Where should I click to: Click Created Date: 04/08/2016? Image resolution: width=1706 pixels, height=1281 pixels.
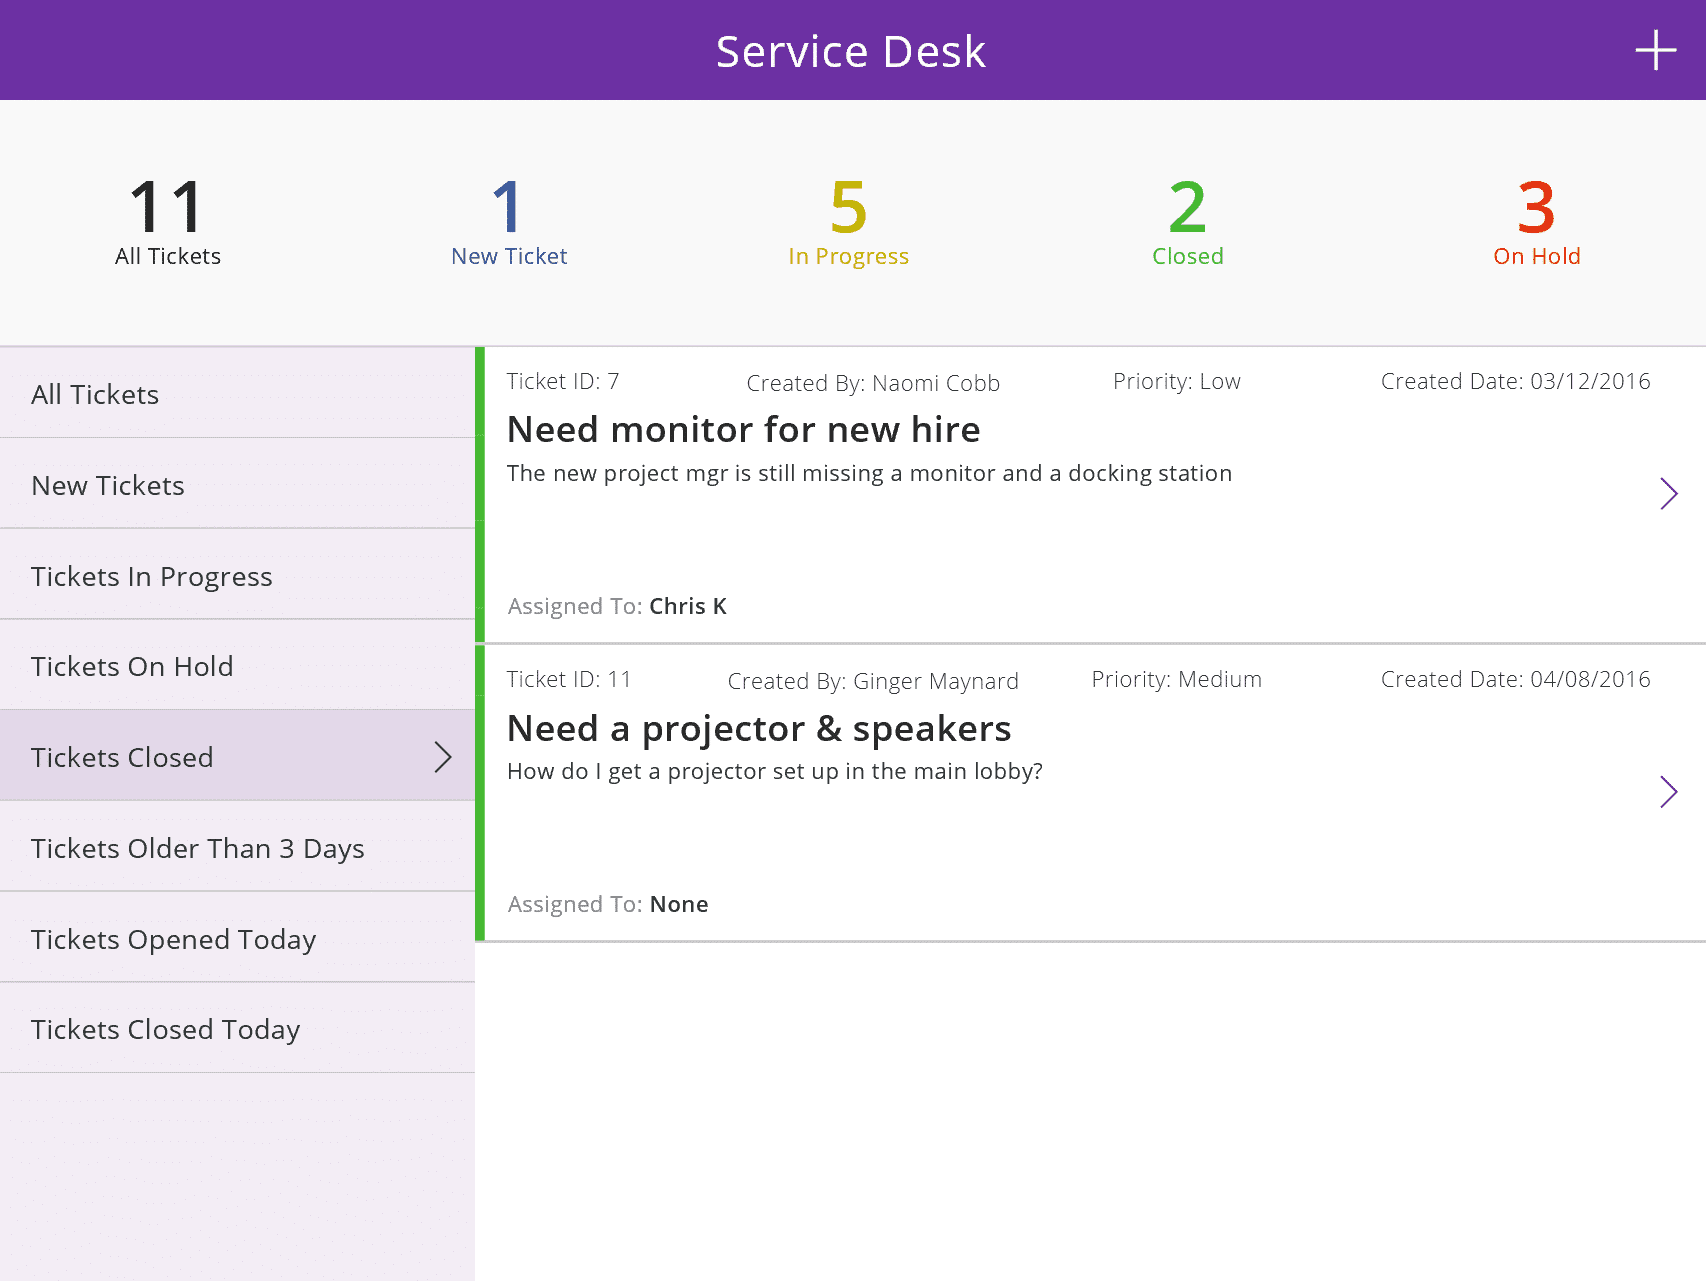click(1516, 679)
